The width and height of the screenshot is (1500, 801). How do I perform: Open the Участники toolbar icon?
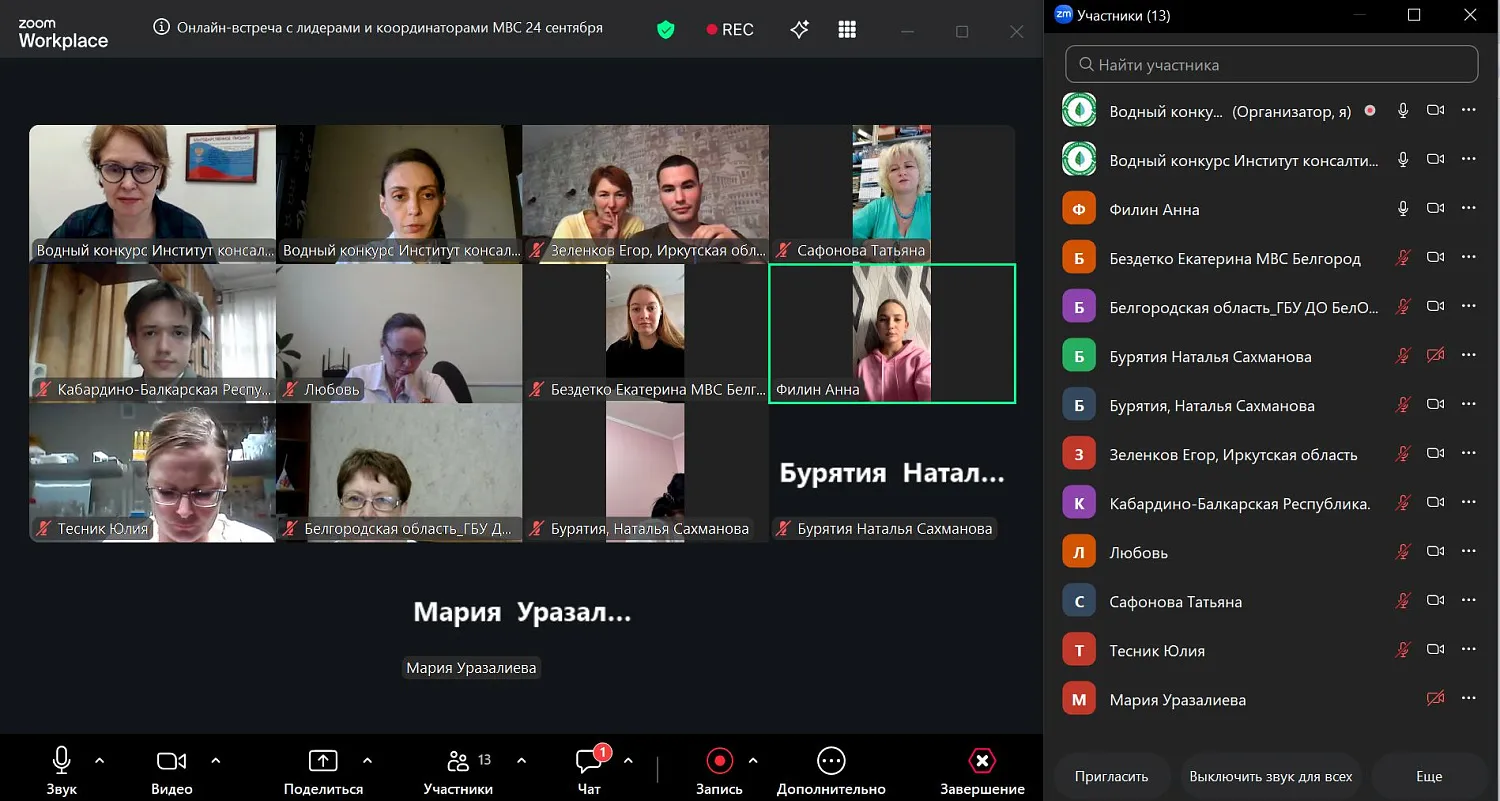coord(458,761)
